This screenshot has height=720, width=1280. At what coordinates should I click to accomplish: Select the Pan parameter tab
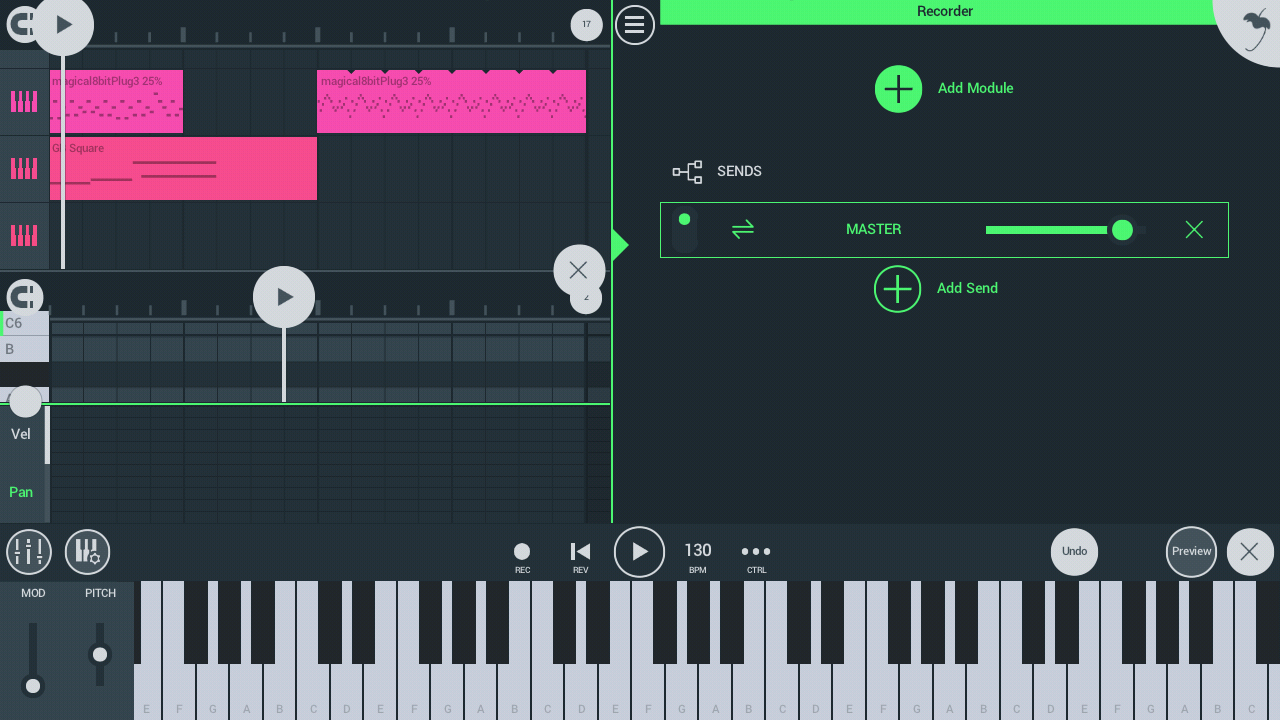(21, 492)
